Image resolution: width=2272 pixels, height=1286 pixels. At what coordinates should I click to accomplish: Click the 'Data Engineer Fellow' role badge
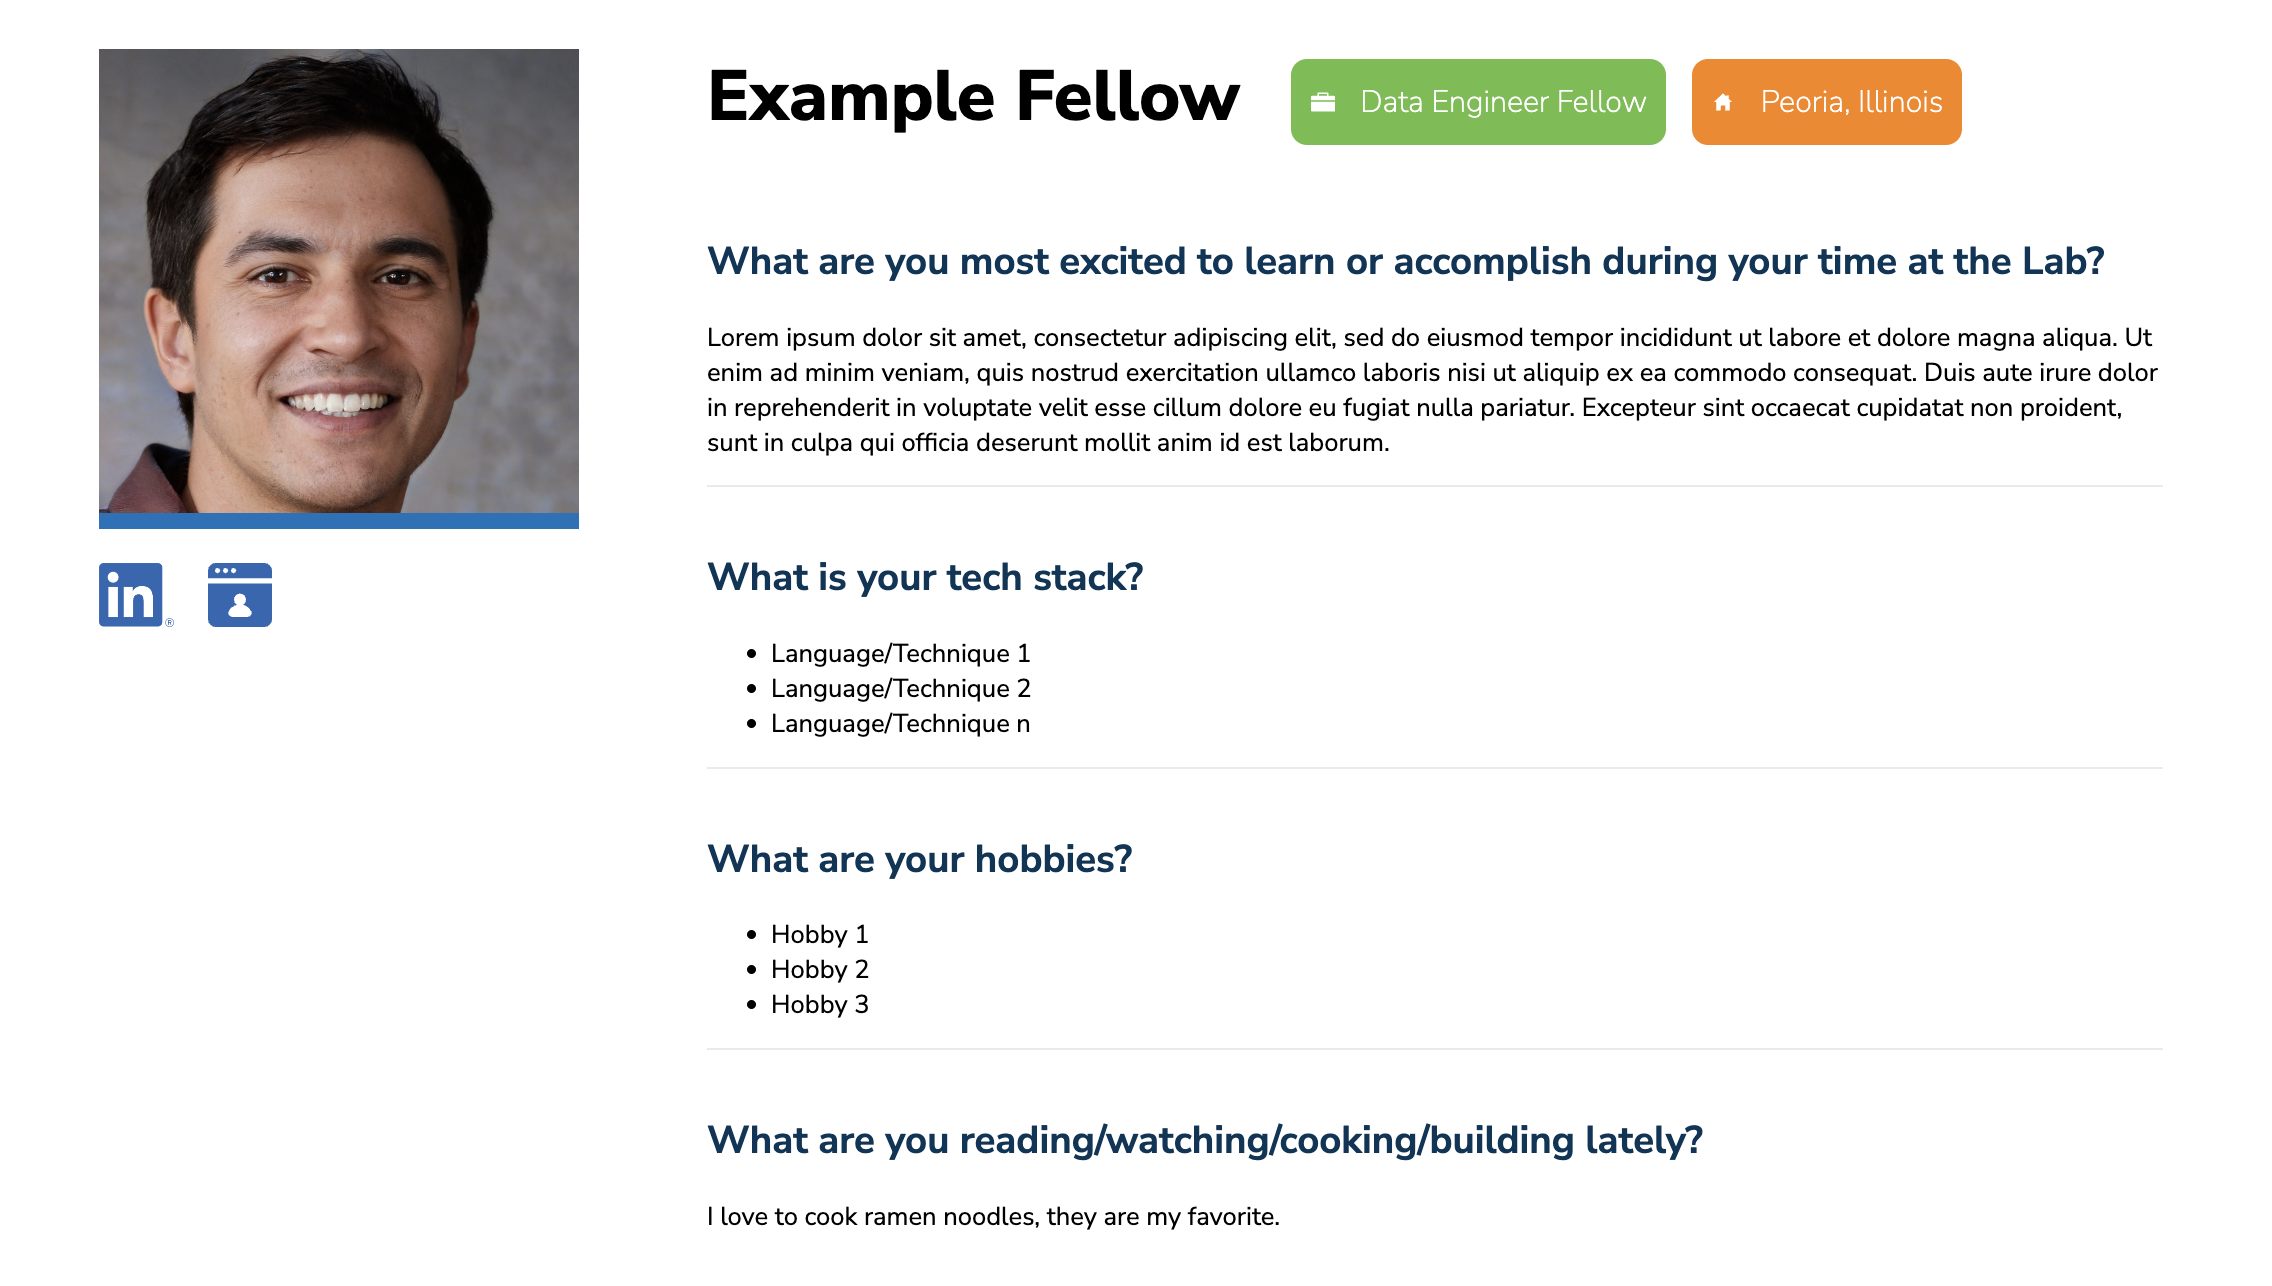click(1478, 101)
